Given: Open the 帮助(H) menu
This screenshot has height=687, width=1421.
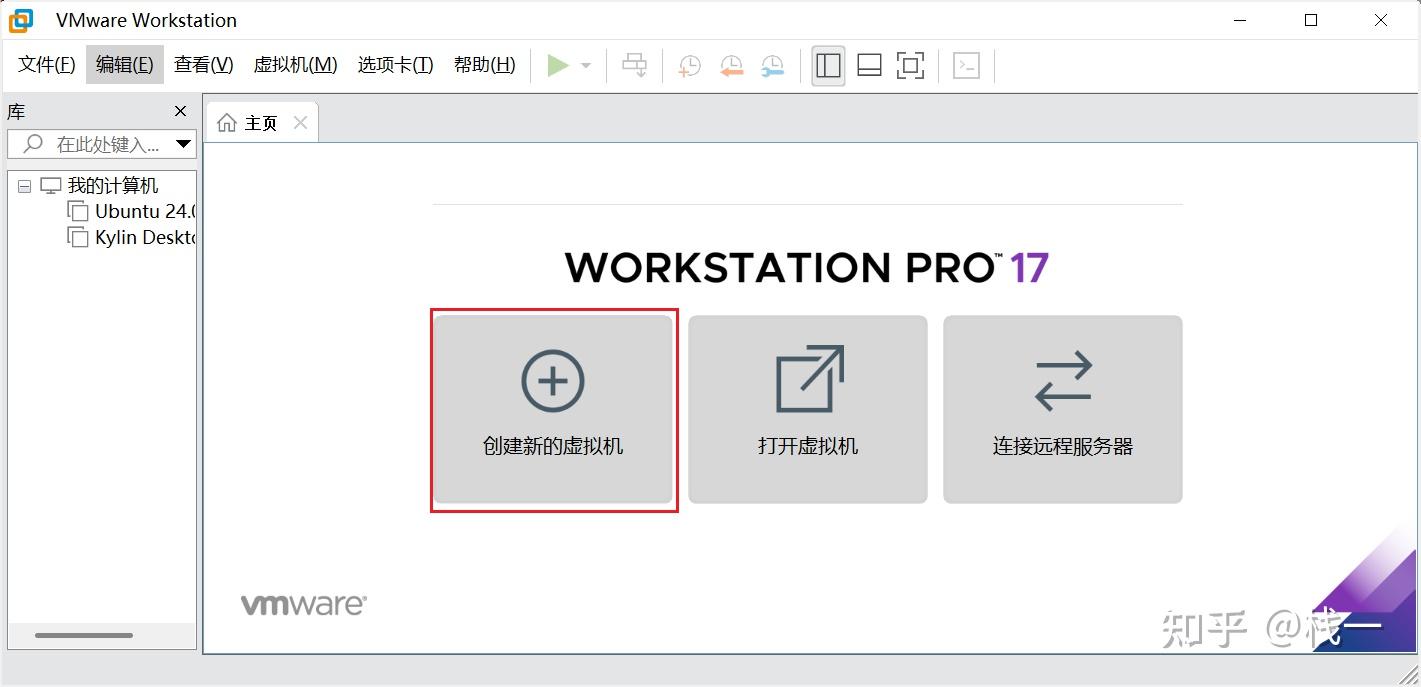Looking at the screenshot, I should click(x=485, y=65).
